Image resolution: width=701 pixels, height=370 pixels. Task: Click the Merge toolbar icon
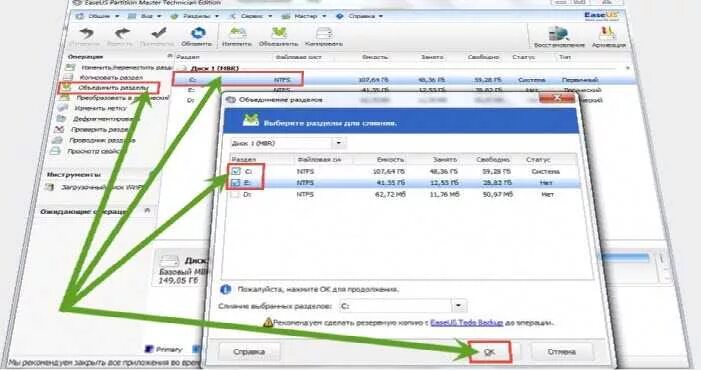point(279,33)
